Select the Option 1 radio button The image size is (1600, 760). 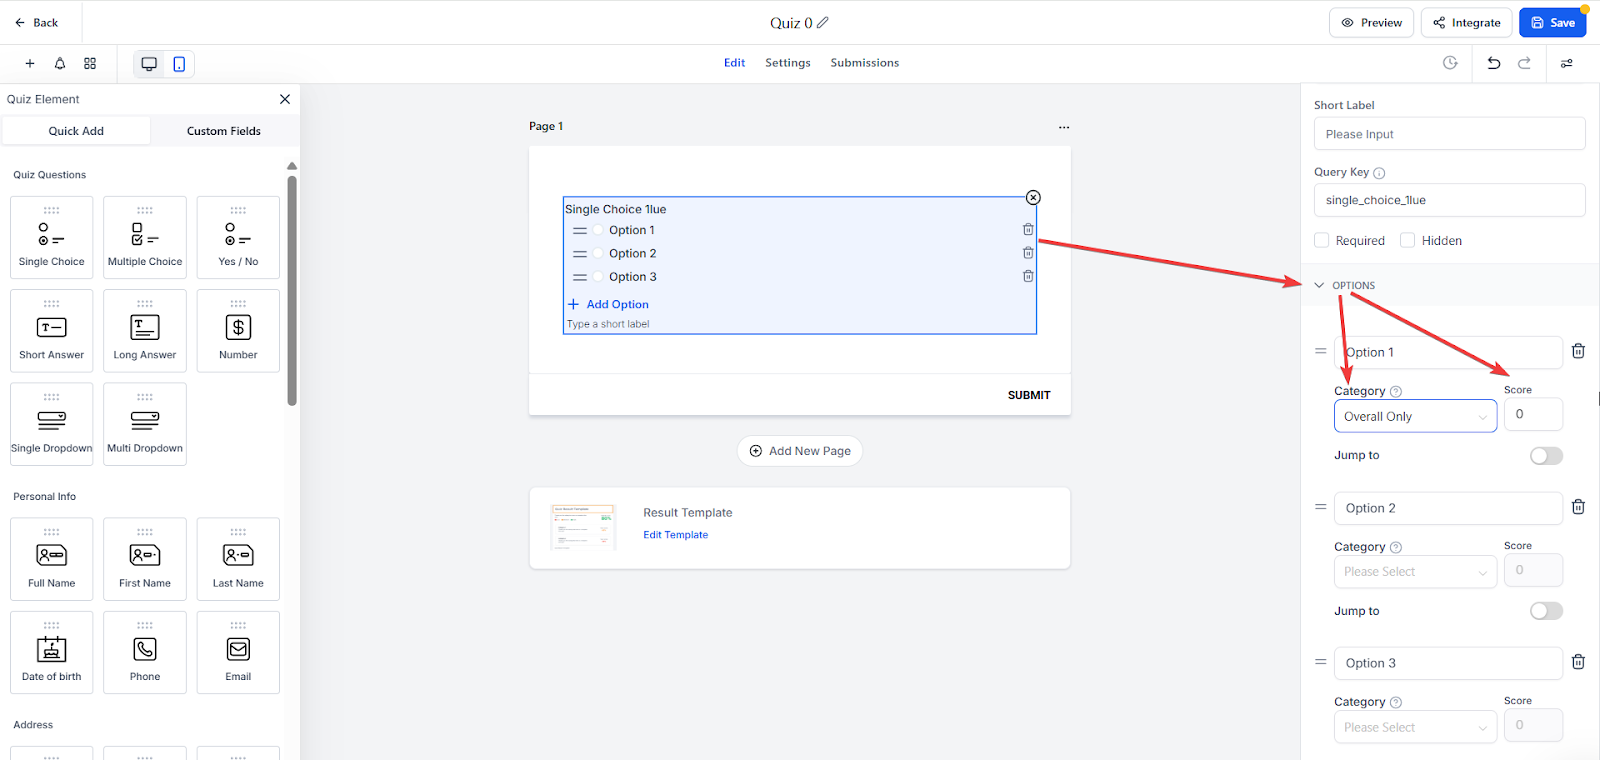point(598,230)
